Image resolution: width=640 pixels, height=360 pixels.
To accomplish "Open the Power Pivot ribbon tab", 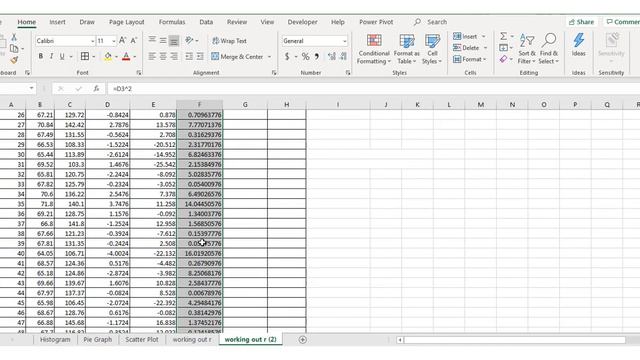I will [x=376, y=22].
